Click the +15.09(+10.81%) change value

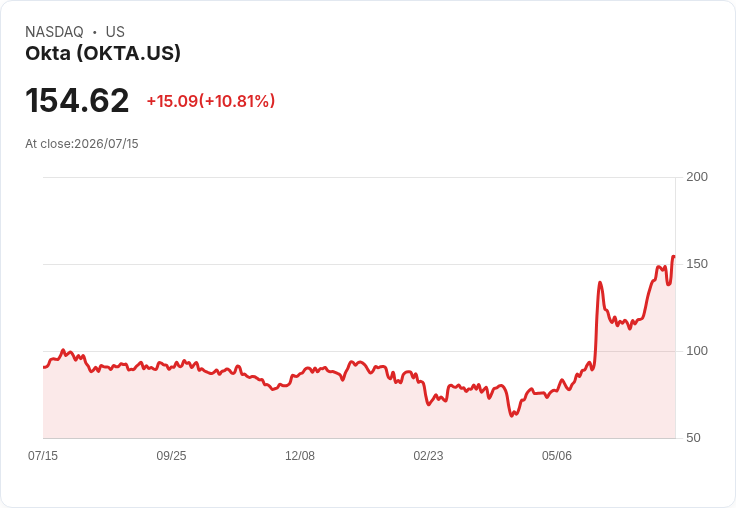pos(211,101)
